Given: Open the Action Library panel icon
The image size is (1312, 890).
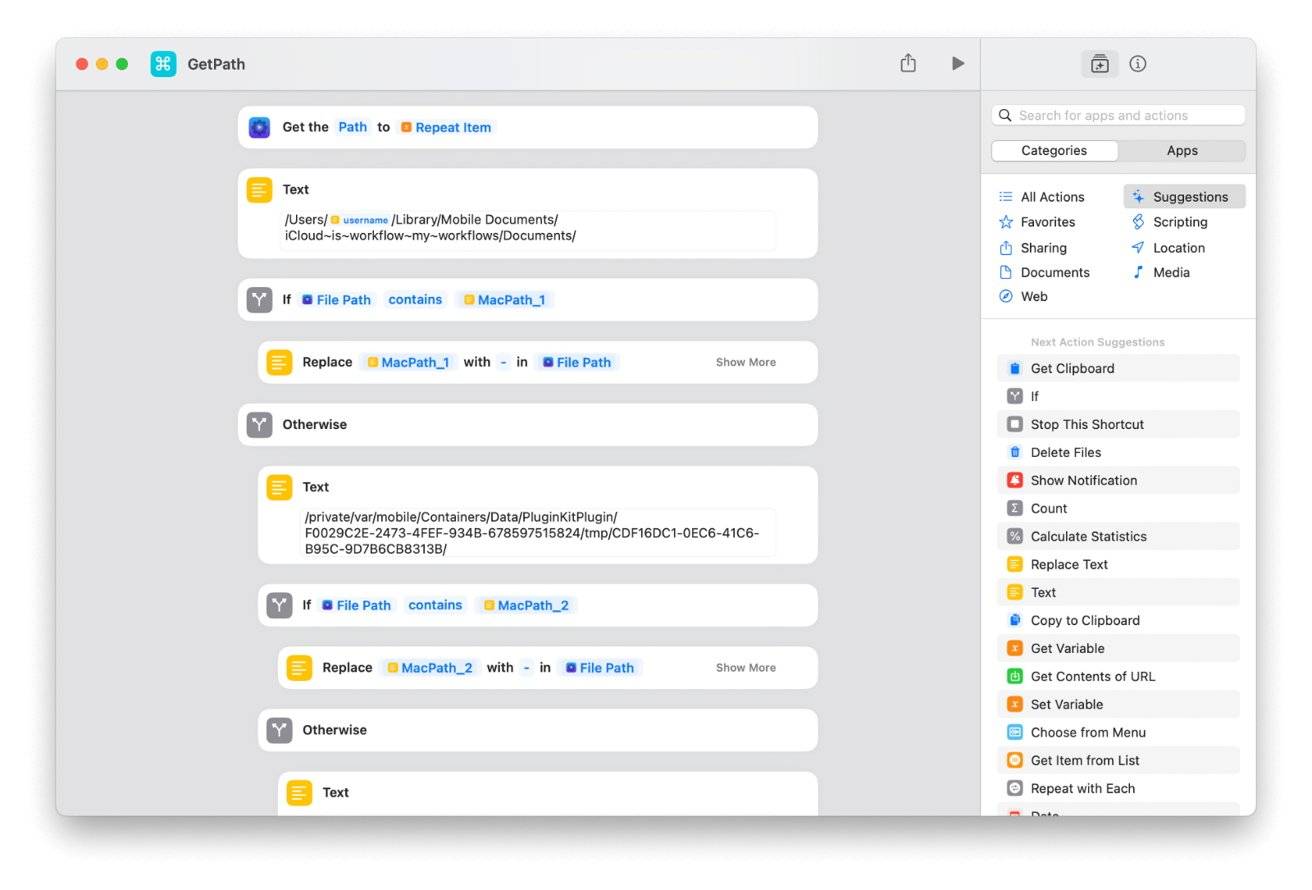Looking at the screenshot, I should (x=1099, y=64).
